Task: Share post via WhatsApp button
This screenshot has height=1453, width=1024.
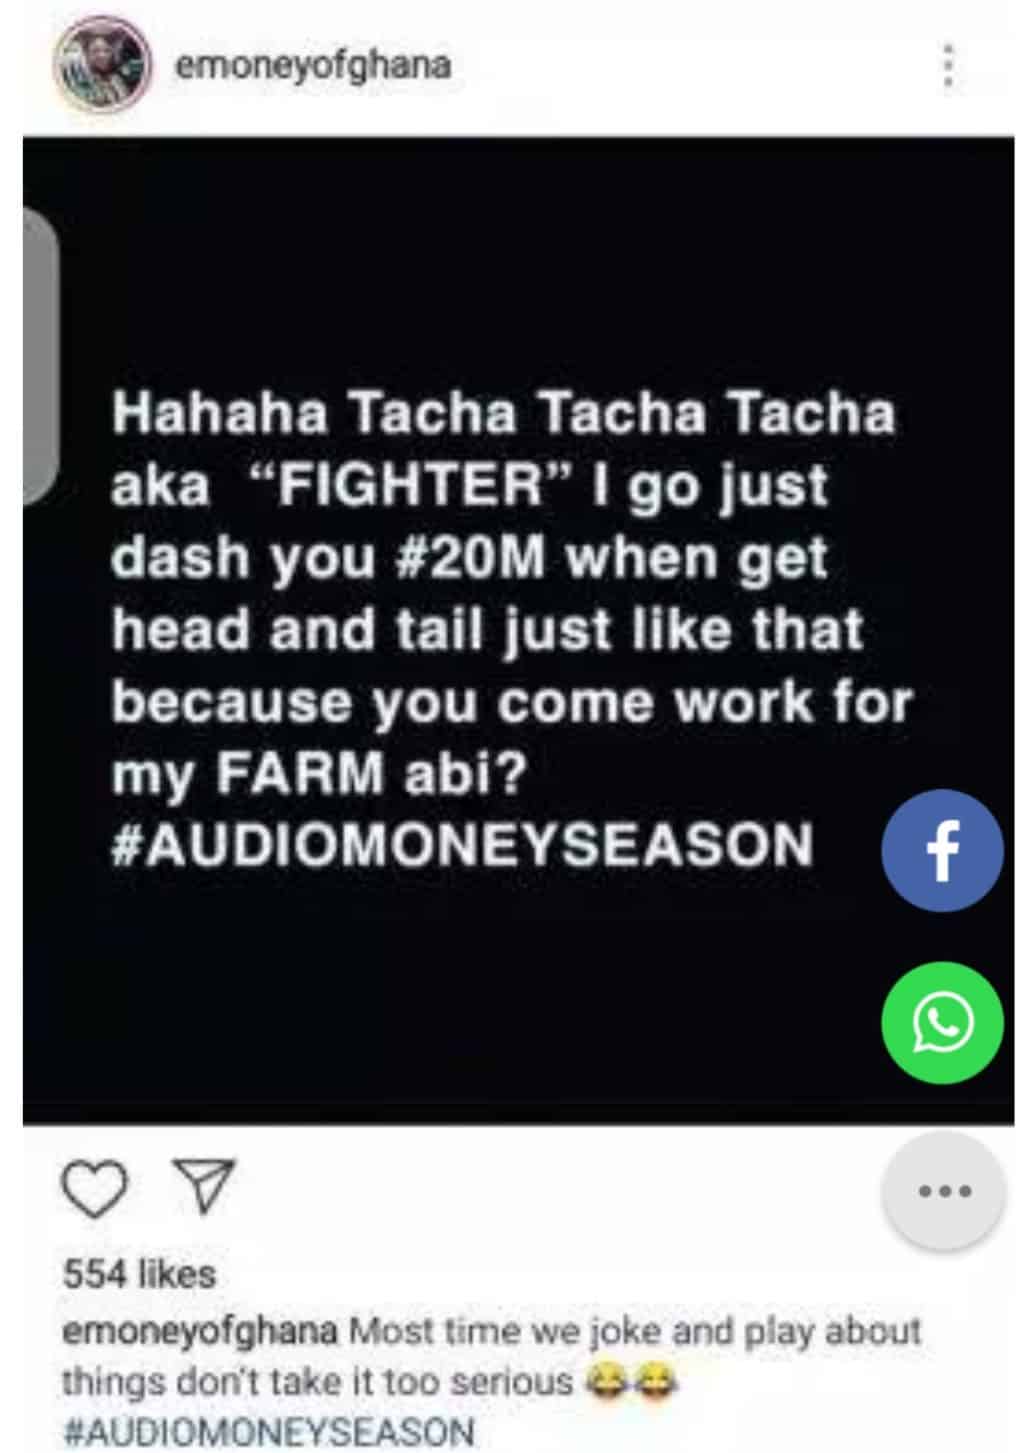Action: [x=942, y=1022]
